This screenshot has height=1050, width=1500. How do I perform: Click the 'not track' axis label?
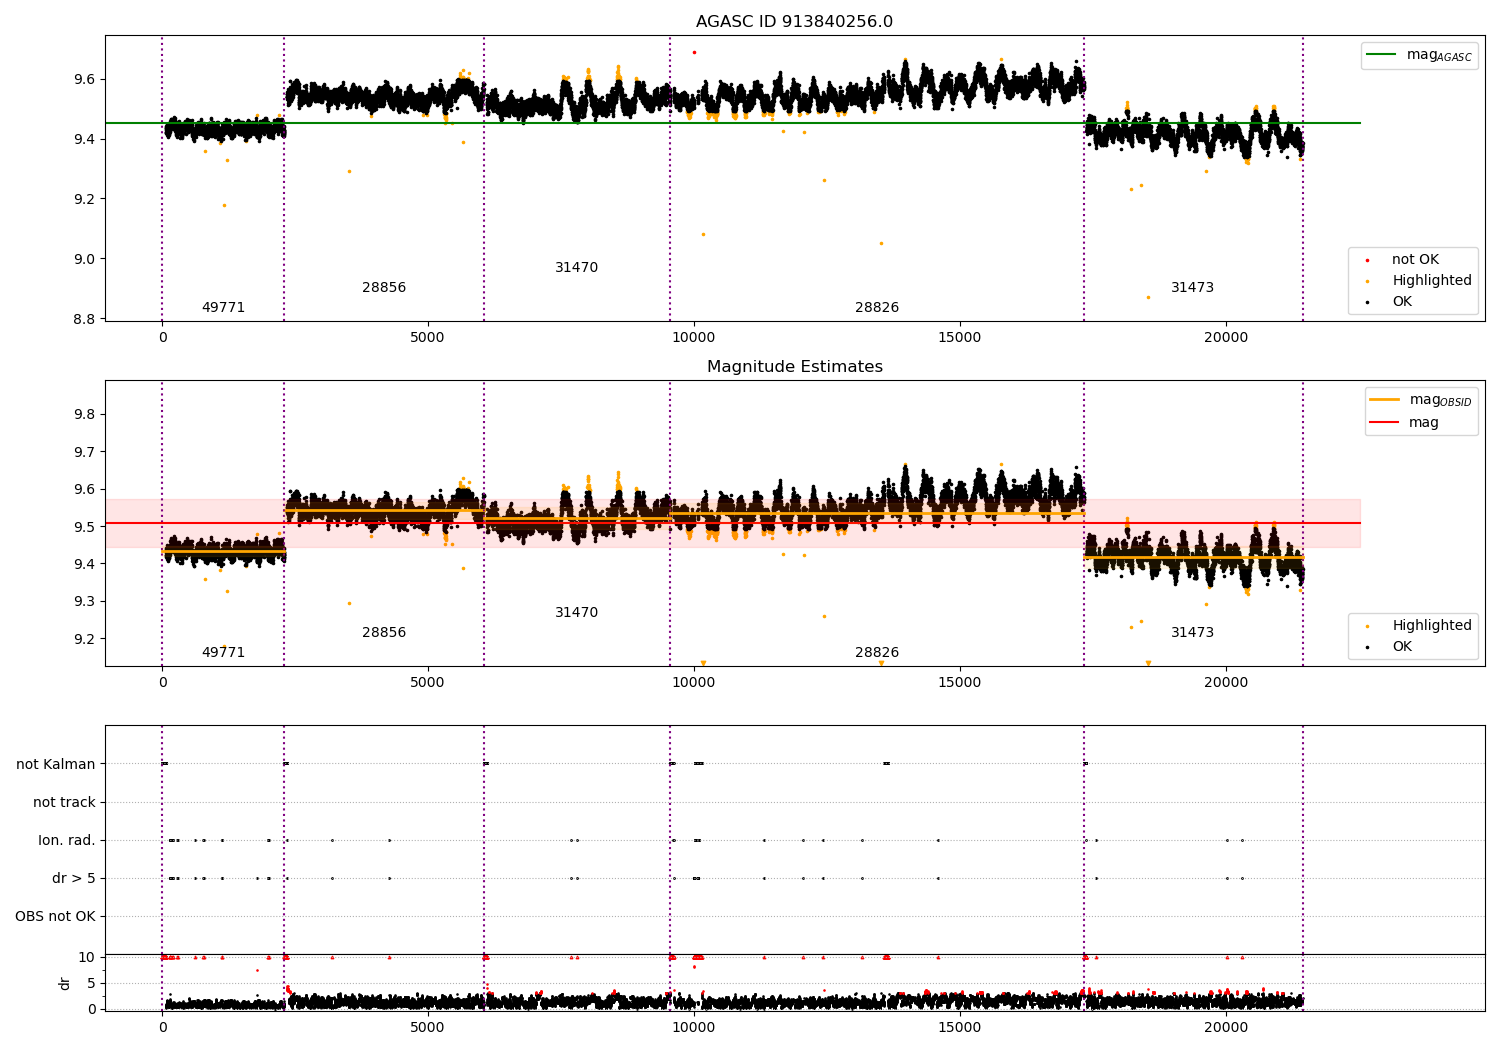pyautogui.click(x=64, y=803)
